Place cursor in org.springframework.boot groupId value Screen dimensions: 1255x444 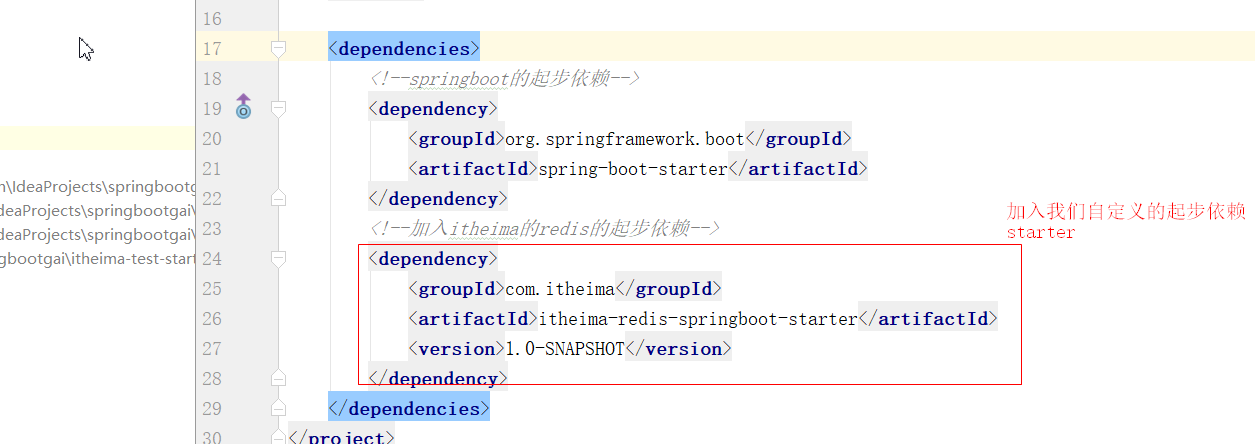pos(620,139)
